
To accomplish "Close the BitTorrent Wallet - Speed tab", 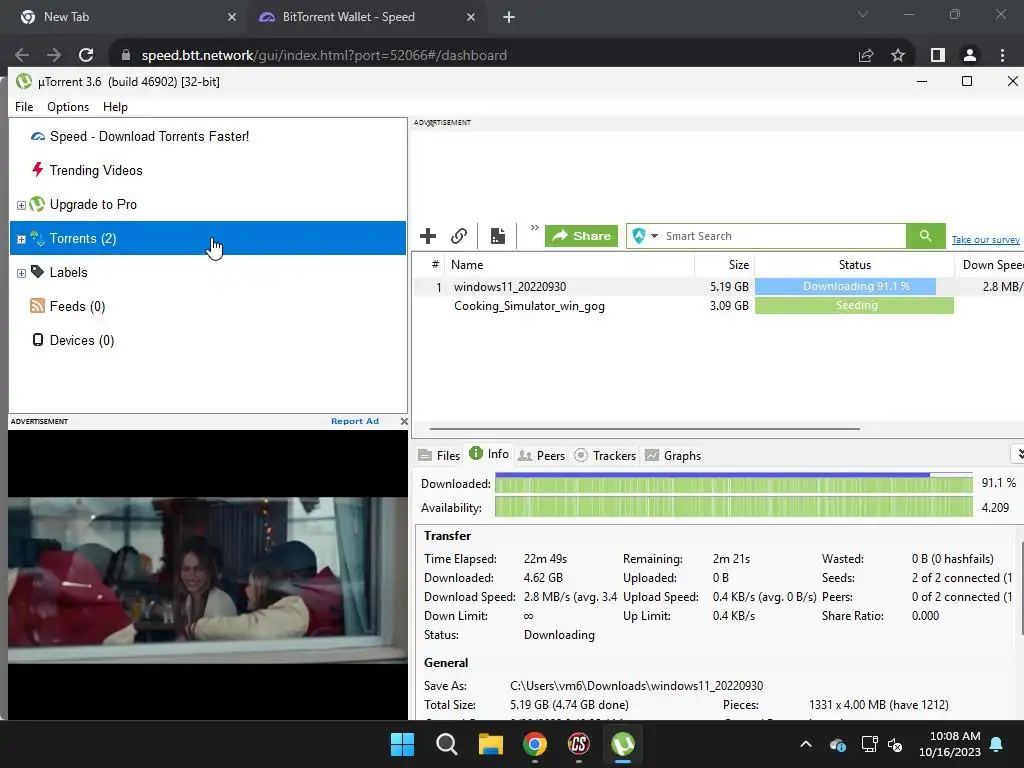I will 471,17.
